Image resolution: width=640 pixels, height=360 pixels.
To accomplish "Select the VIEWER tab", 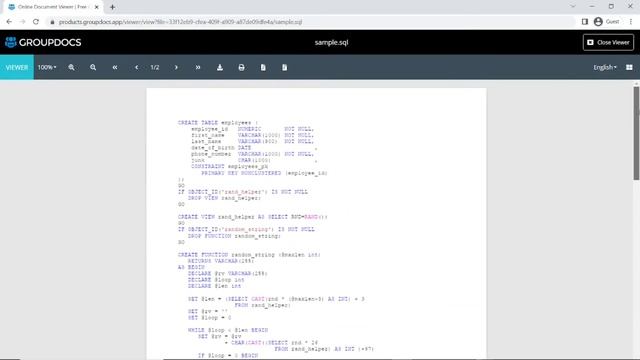I will [17, 67].
